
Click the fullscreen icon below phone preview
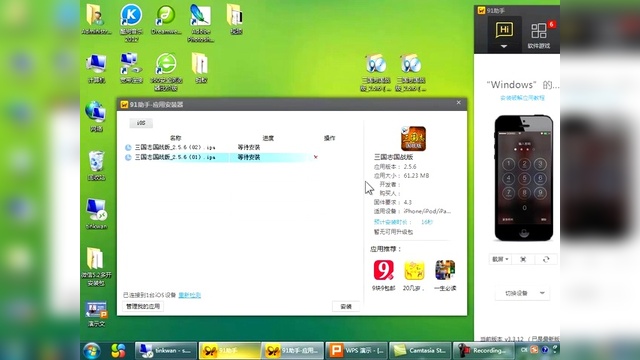523,259
